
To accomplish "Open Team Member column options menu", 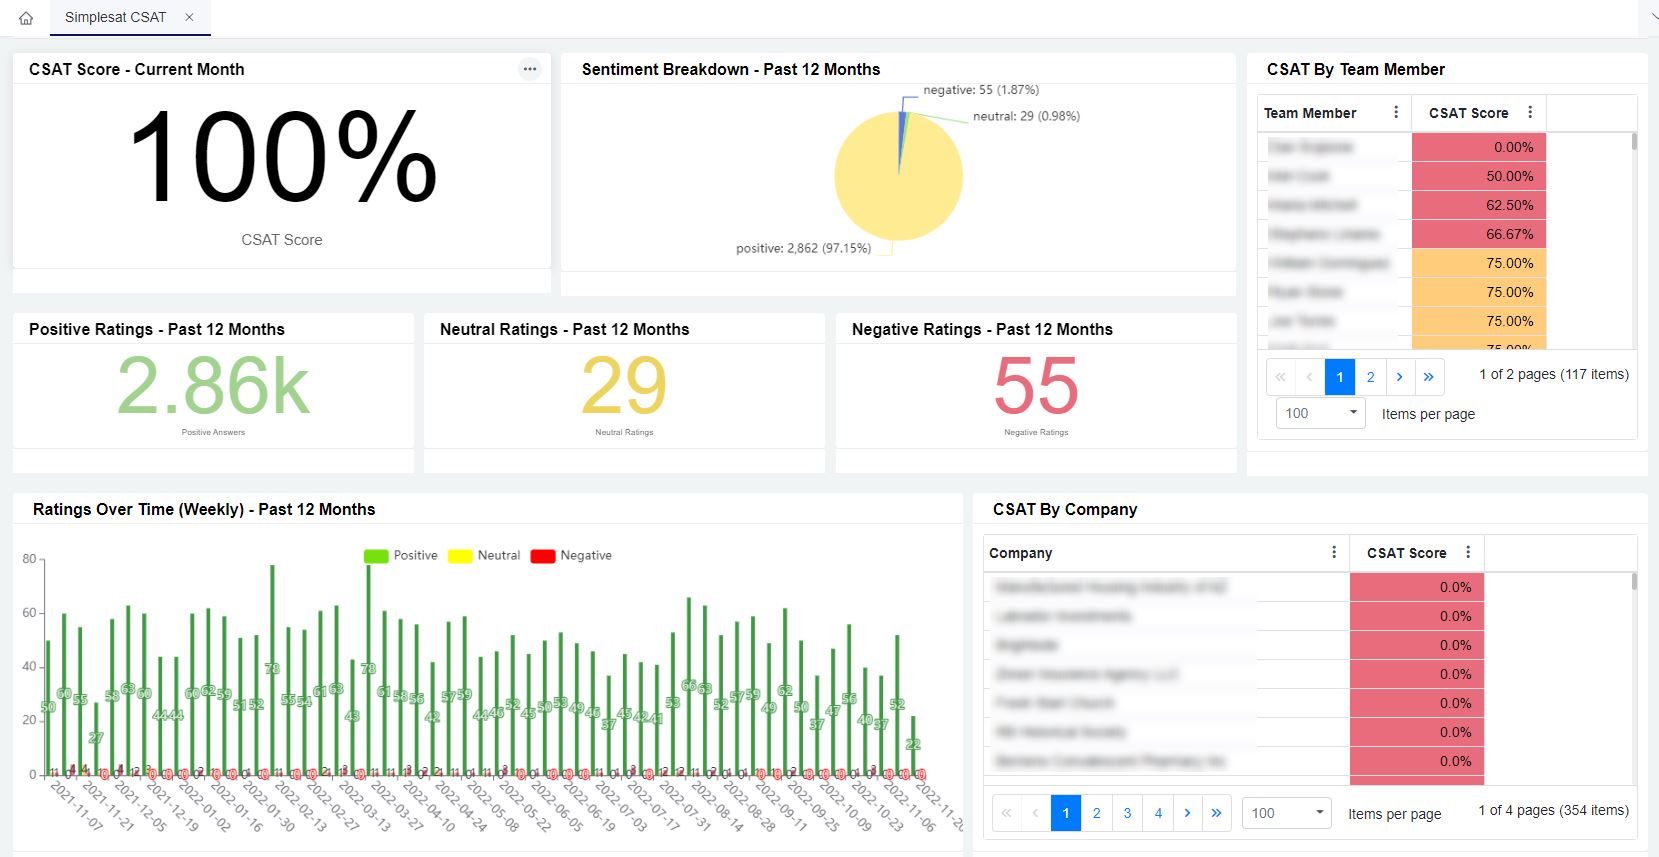I will 1396,113.
